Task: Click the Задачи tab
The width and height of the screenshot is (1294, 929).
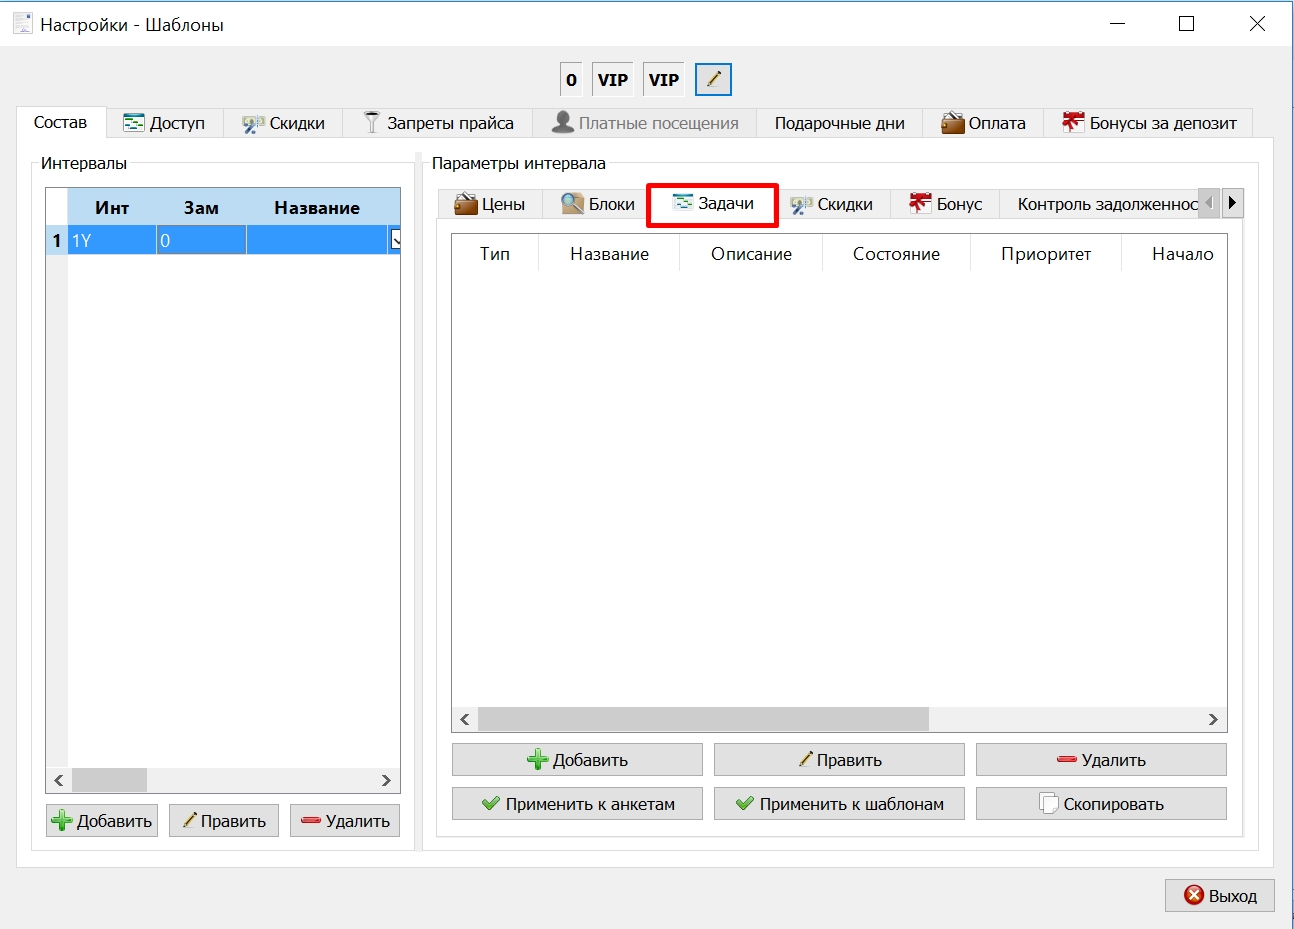Action: click(713, 203)
